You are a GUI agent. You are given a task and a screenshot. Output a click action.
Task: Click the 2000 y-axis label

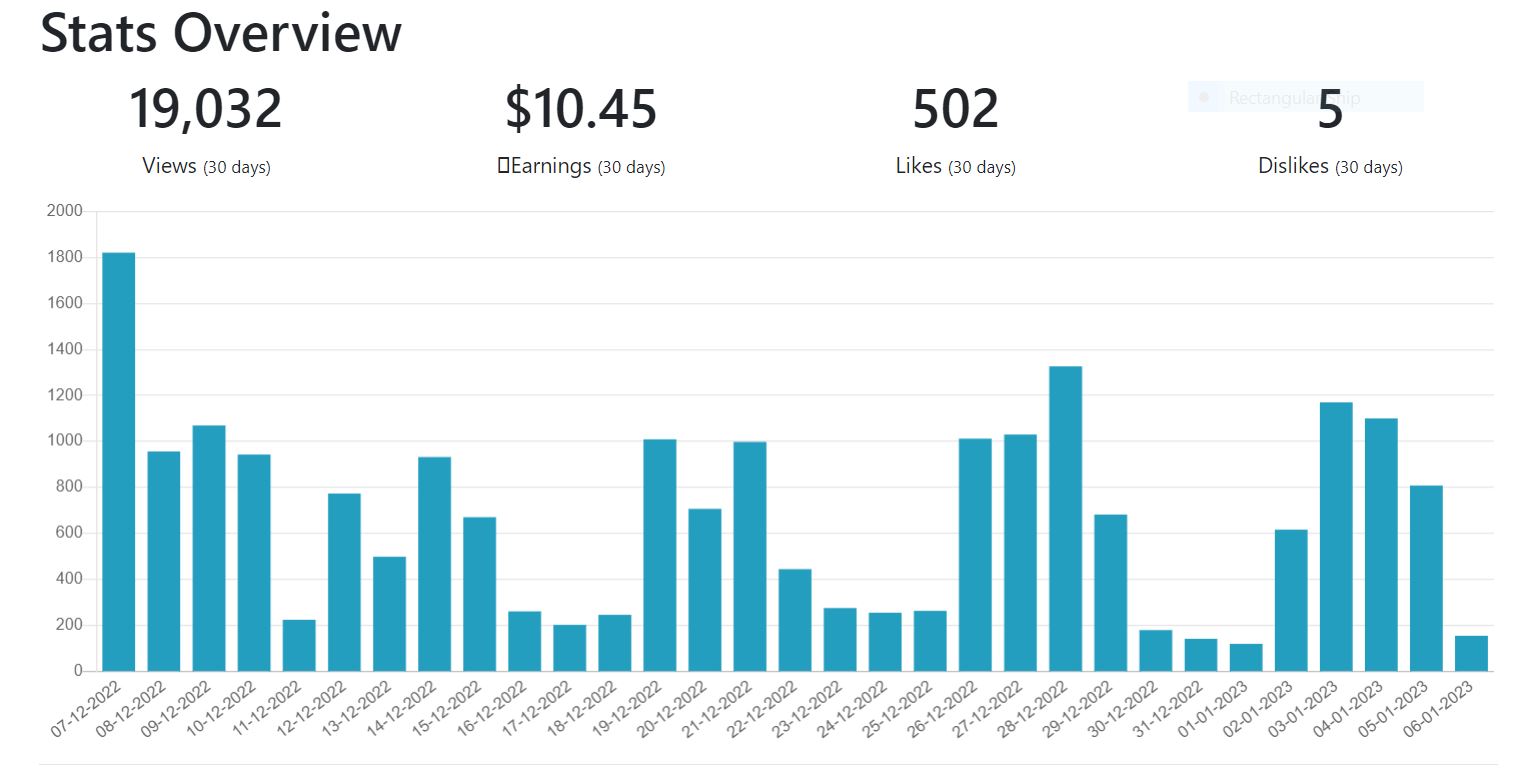coord(64,211)
